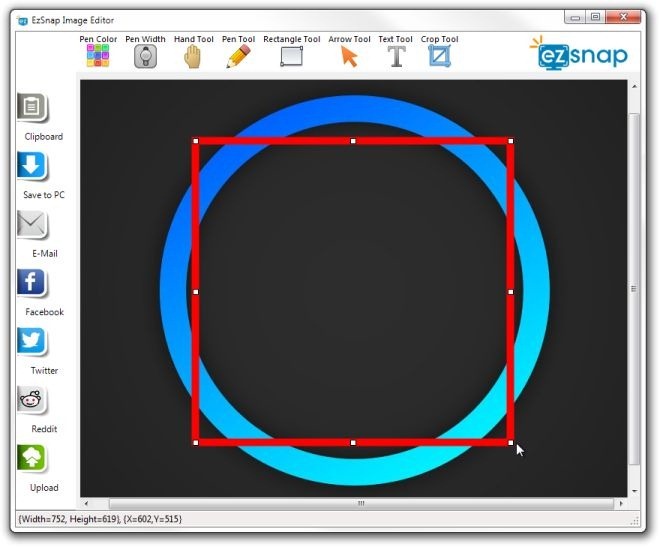The width and height of the screenshot is (660, 547).
Task: Click the Save to PC icon
Action: pos(32,166)
